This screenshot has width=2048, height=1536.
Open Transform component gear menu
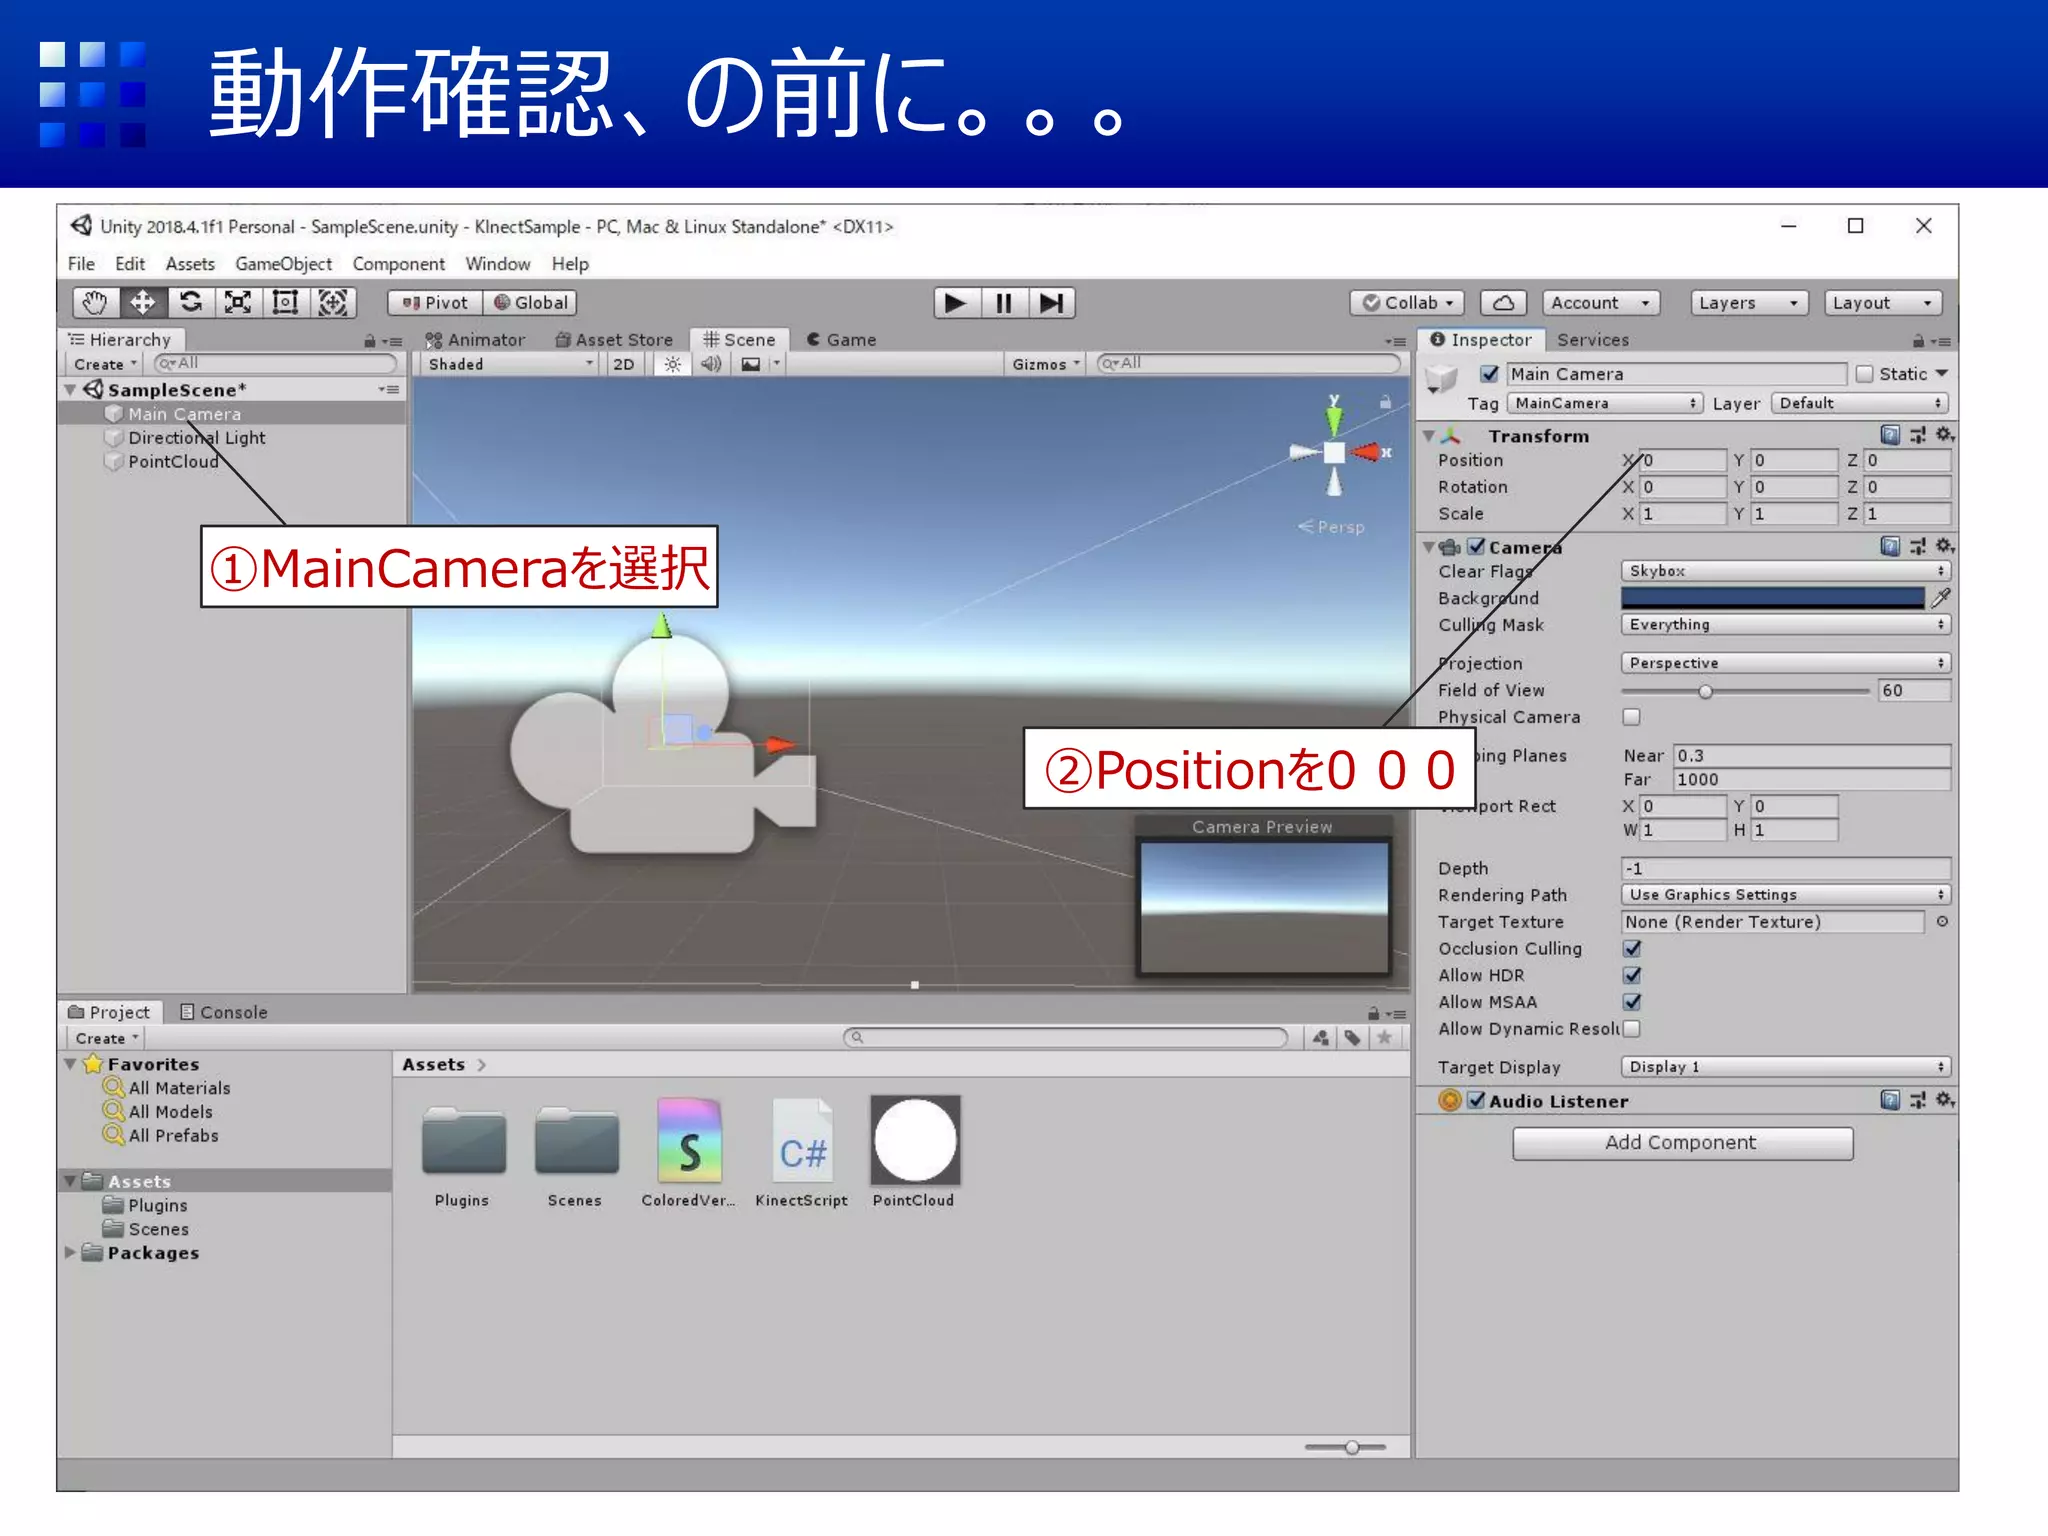coord(1944,435)
